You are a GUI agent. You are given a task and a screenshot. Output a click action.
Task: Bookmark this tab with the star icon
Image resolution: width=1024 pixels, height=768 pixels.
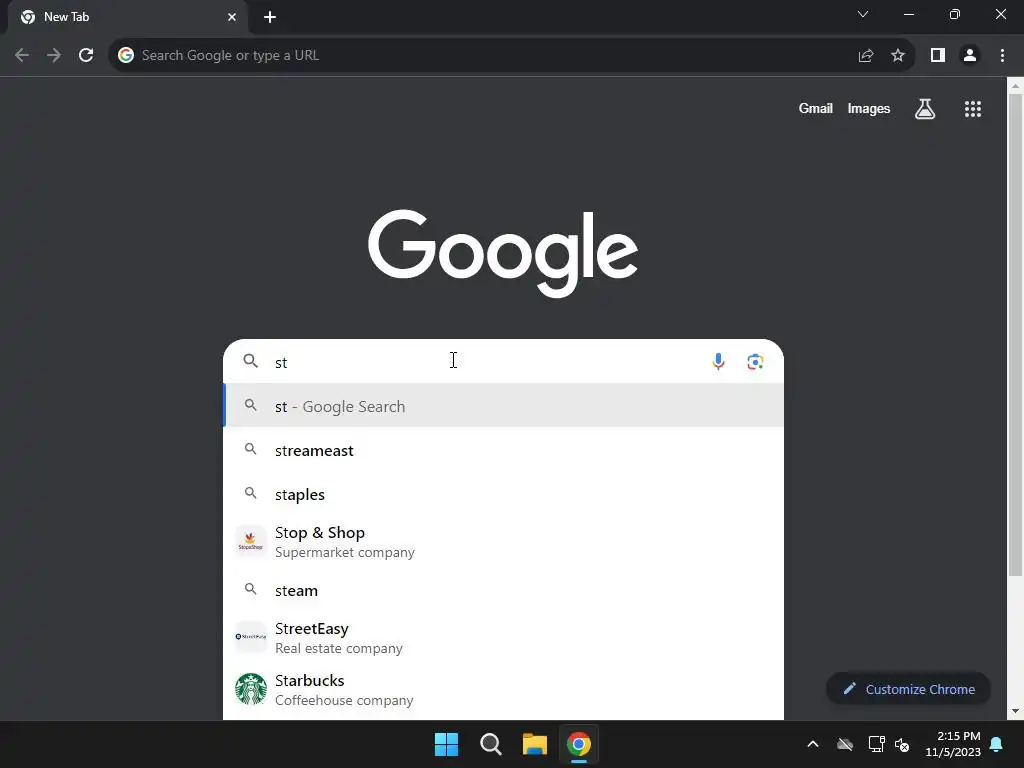[x=898, y=56]
